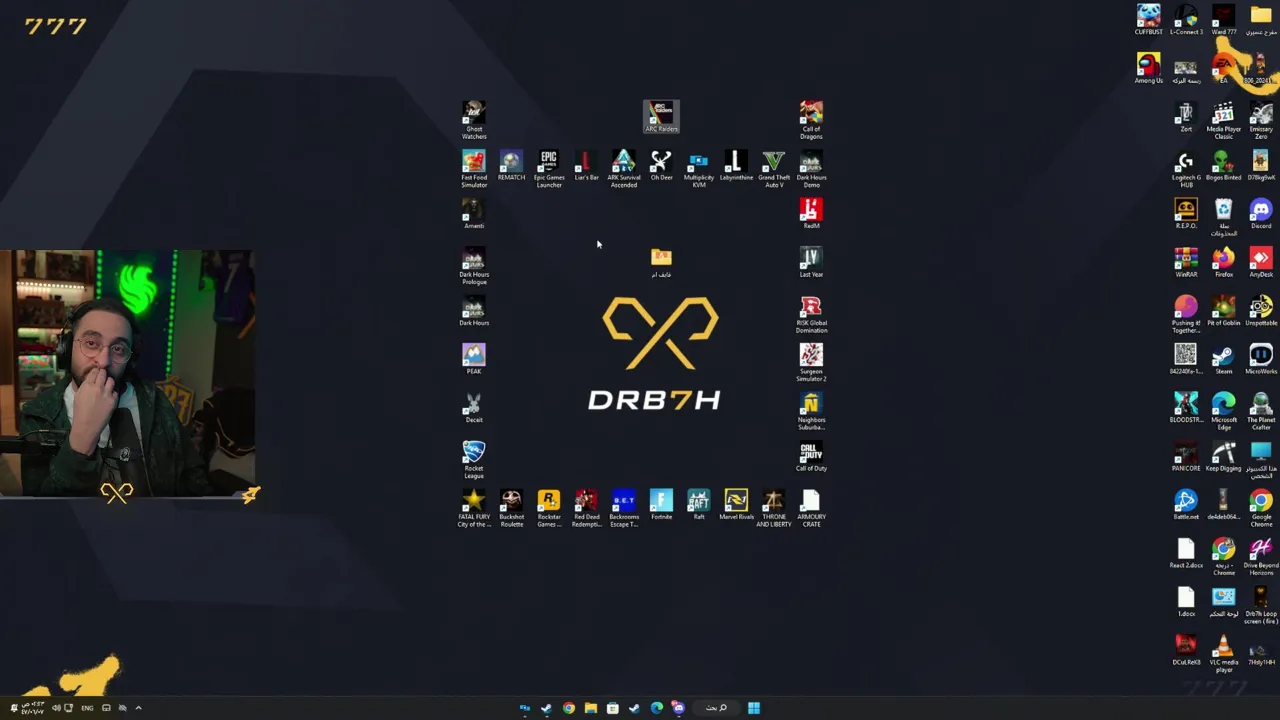The height and width of the screenshot is (720, 1280).
Task: Open the ARMOURY CRATE file icon
Action: coord(811,509)
